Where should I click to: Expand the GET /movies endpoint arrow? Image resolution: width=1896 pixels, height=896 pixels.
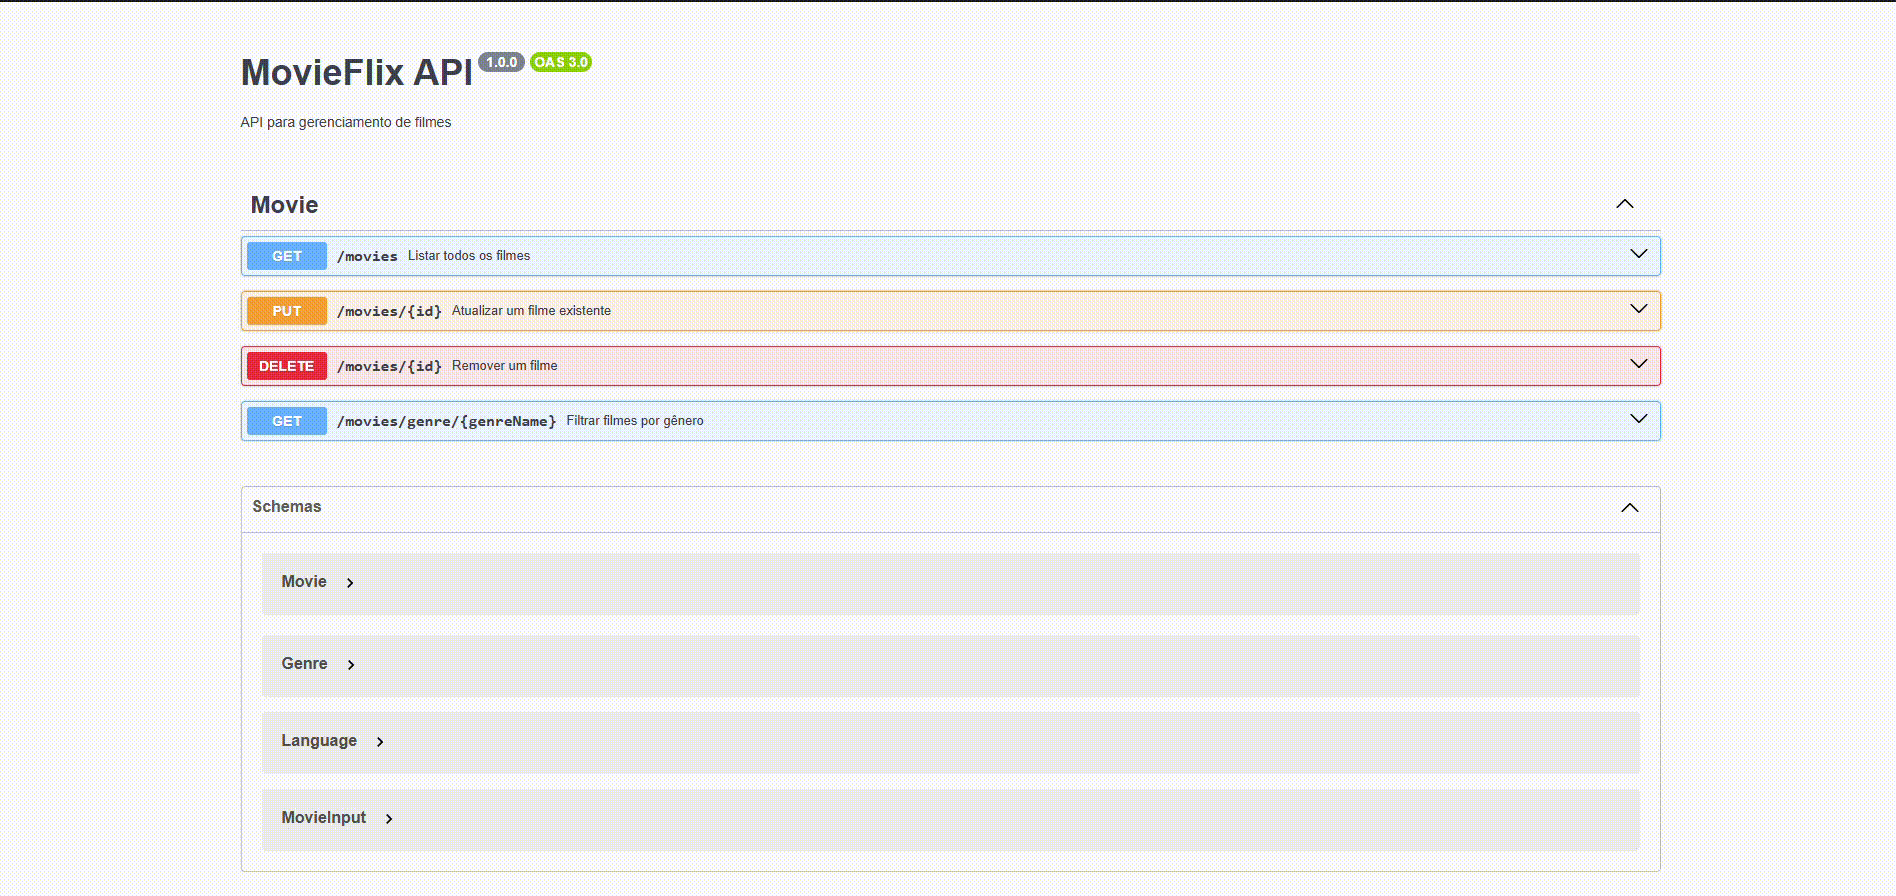1638,254
